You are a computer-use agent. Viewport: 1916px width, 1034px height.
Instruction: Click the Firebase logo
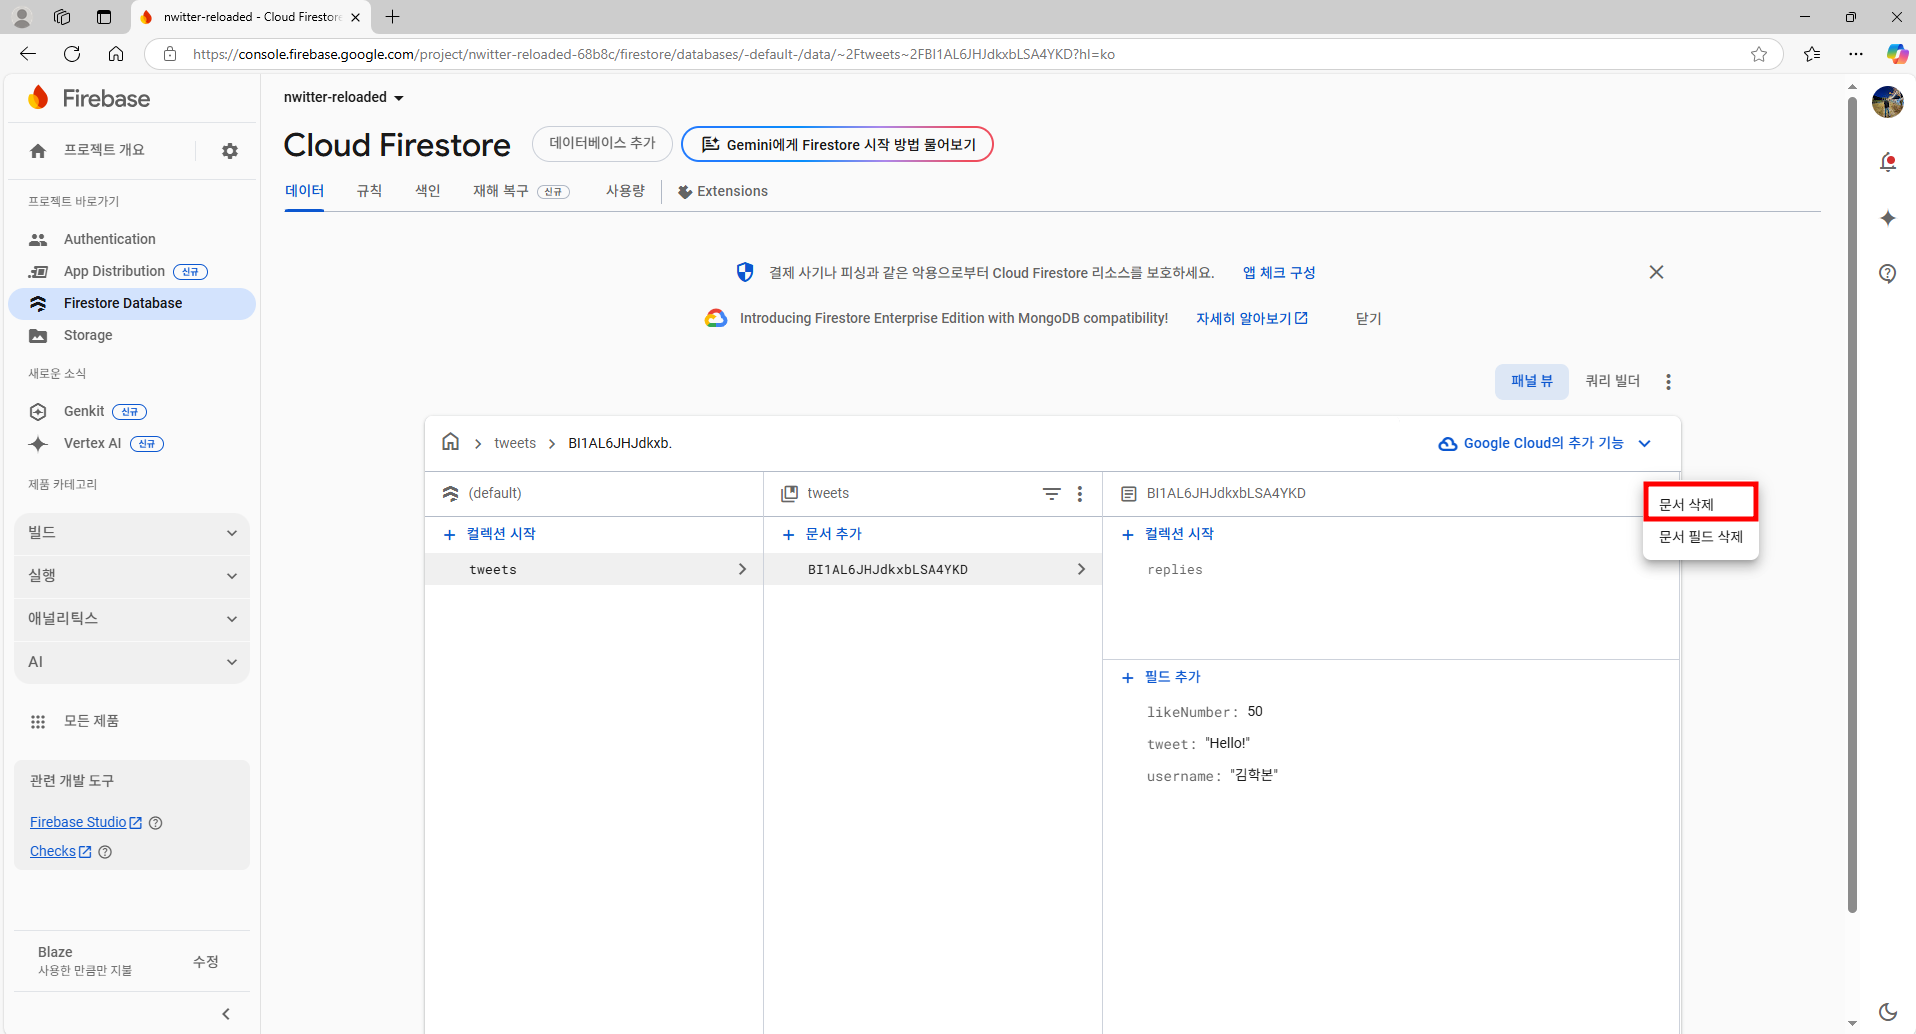[89, 98]
